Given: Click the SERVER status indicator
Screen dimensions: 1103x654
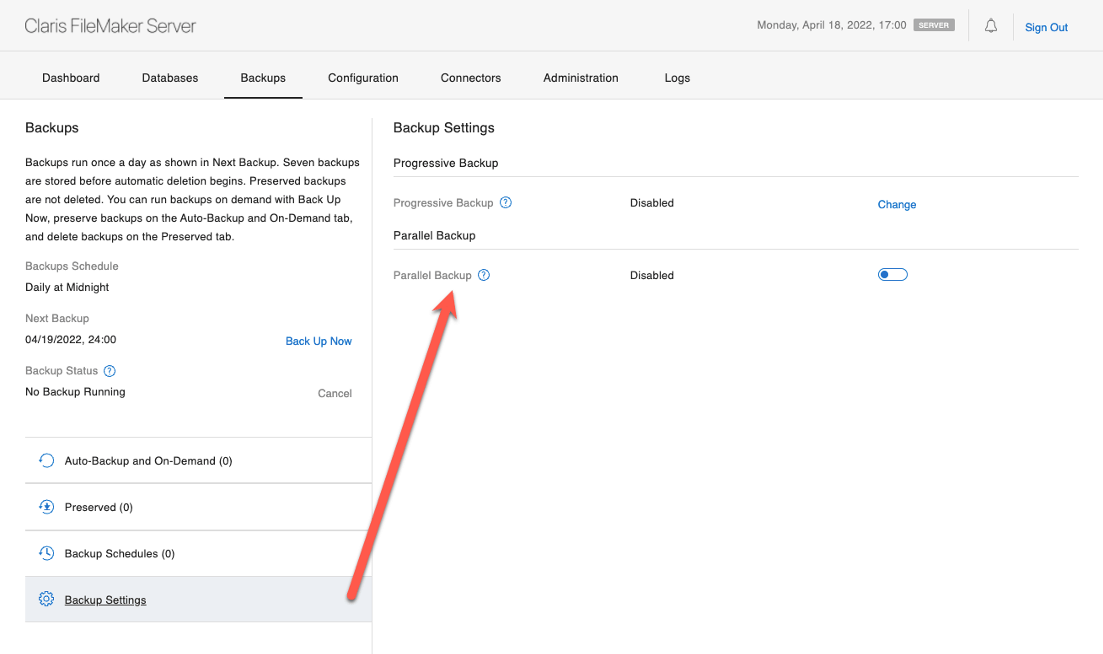Looking at the screenshot, I should coord(933,25).
